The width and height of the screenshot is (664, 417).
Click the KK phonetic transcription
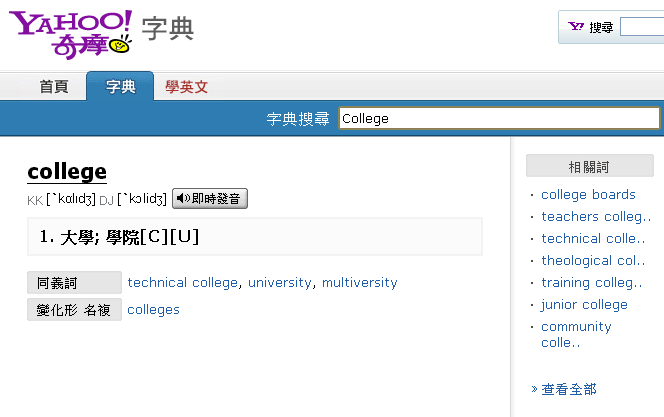pos(71,199)
